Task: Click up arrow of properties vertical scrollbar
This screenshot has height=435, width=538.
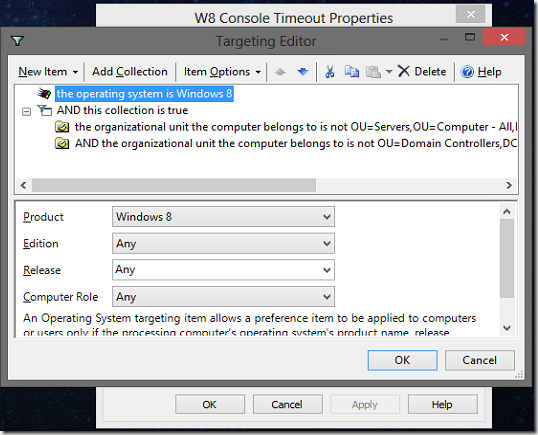Action: click(x=507, y=212)
